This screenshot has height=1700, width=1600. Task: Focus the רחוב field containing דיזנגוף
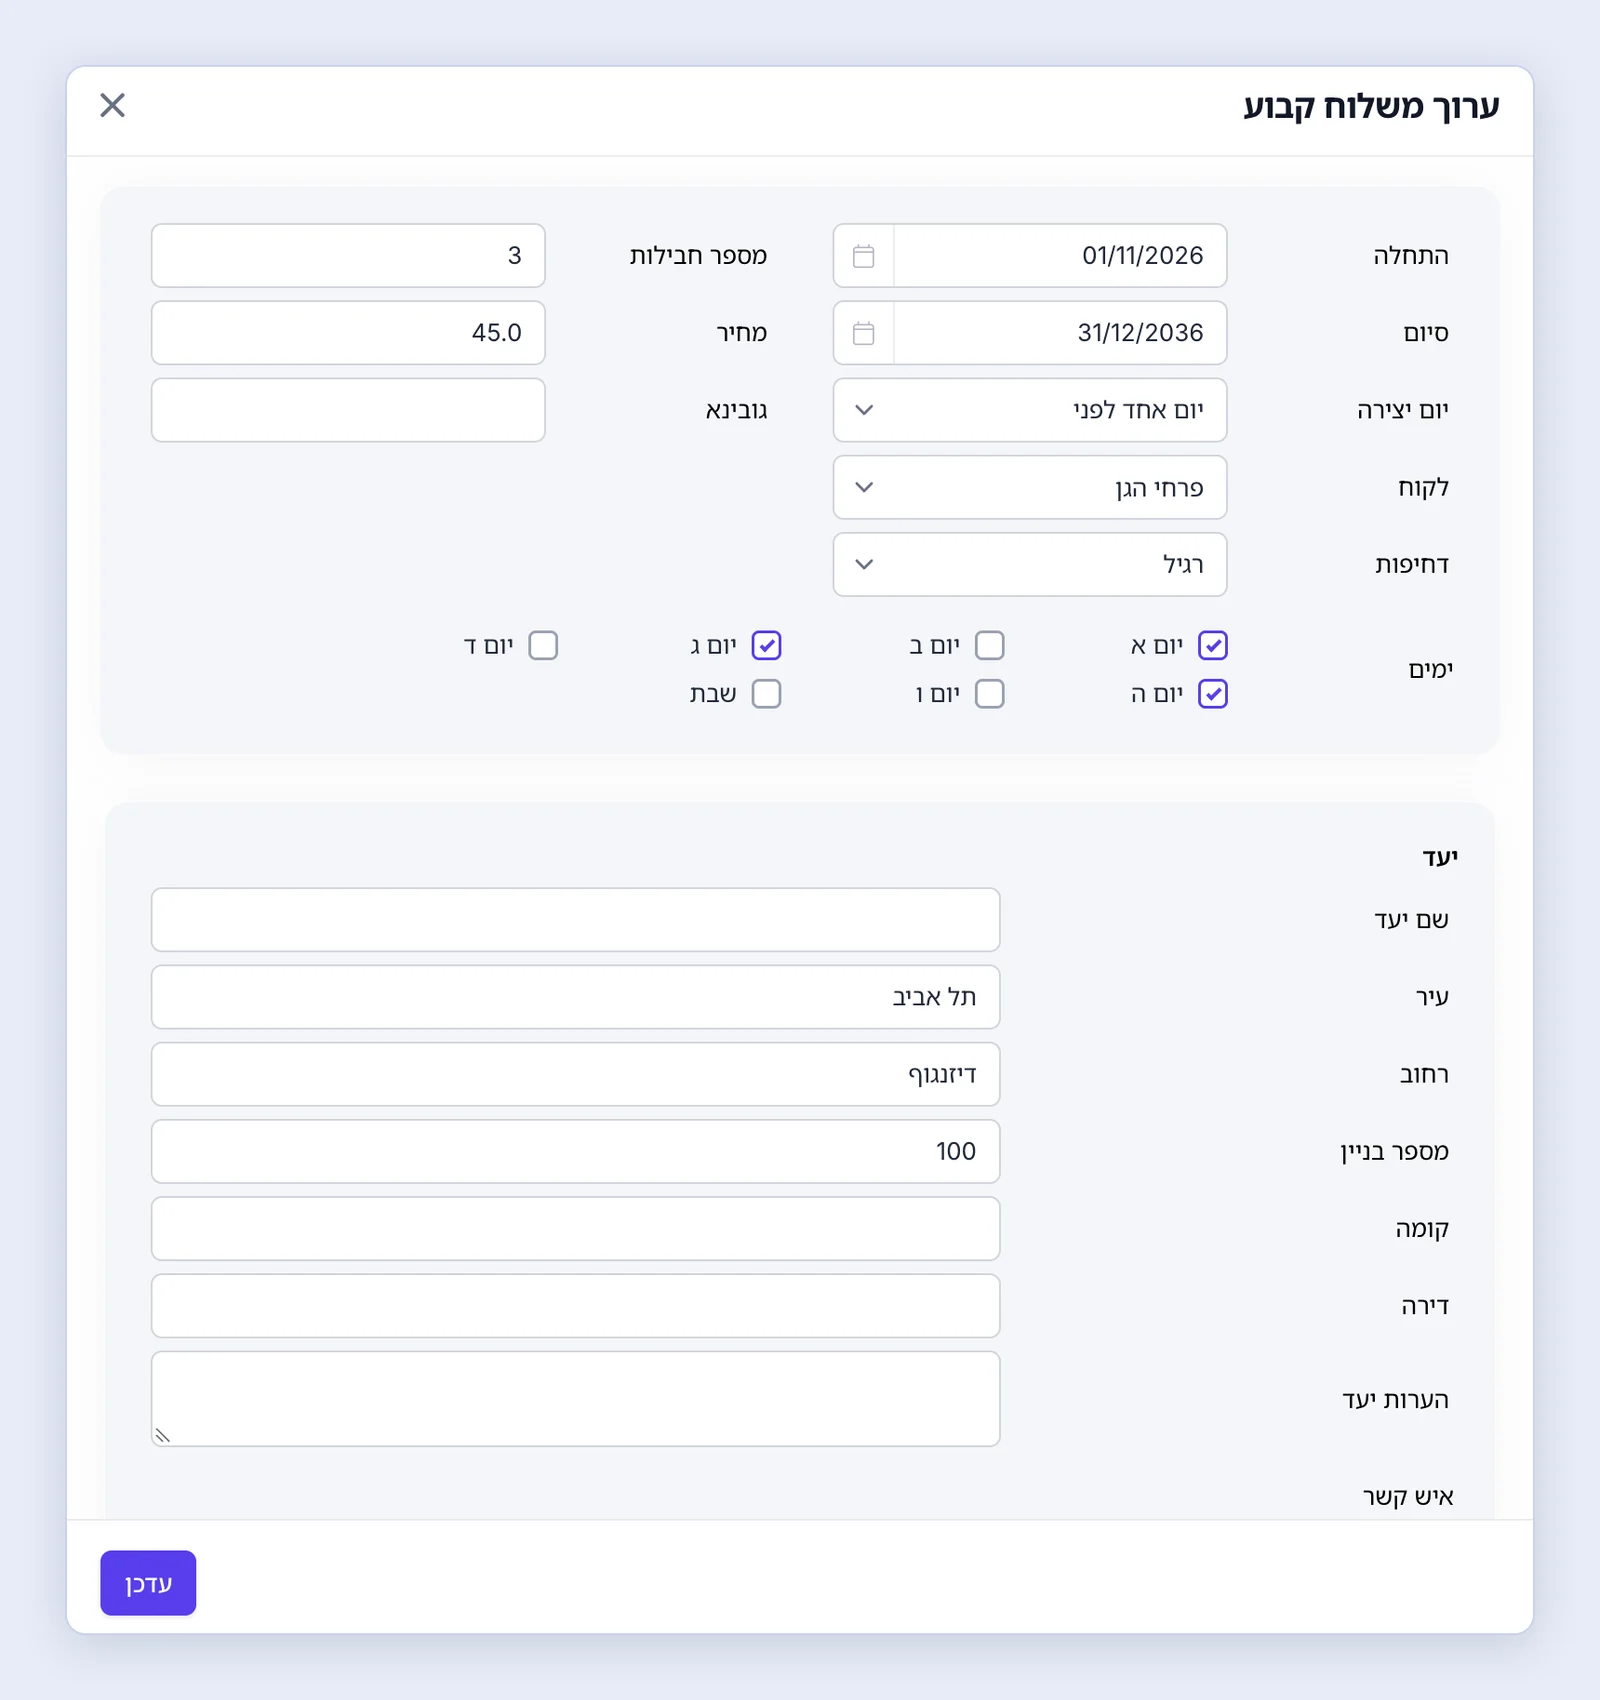pos(576,1075)
